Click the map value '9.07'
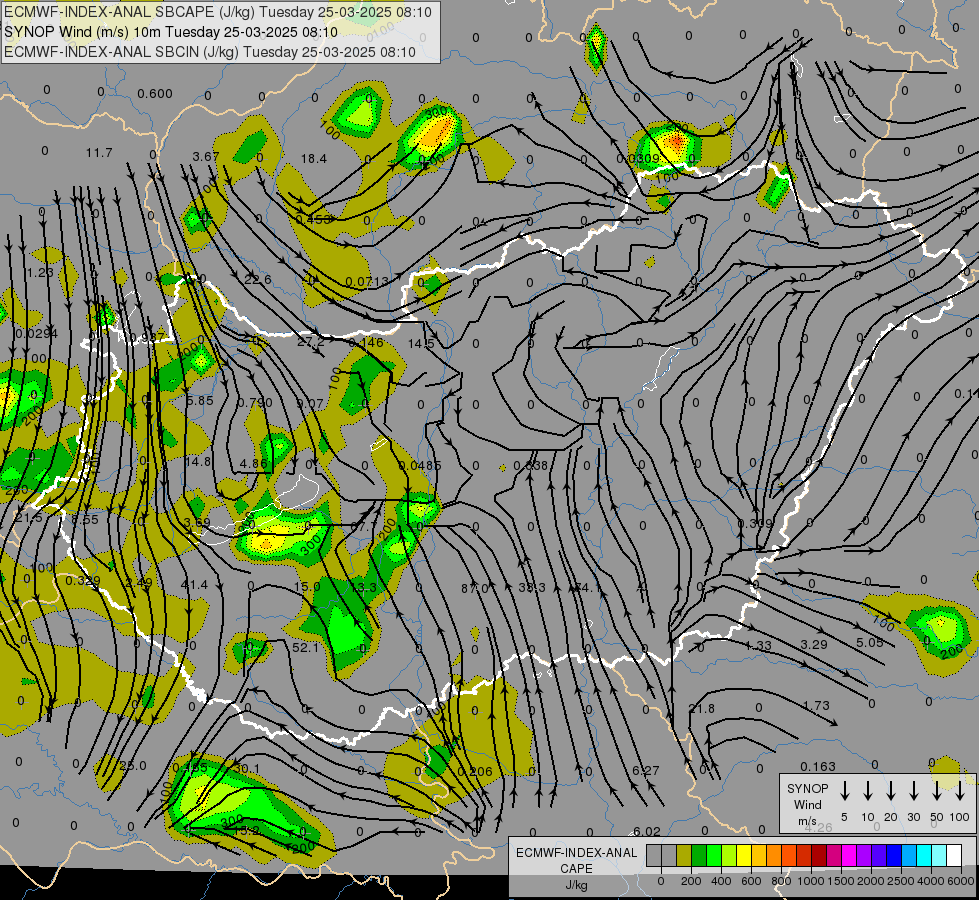This screenshot has height=900, width=979. [x=310, y=403]
